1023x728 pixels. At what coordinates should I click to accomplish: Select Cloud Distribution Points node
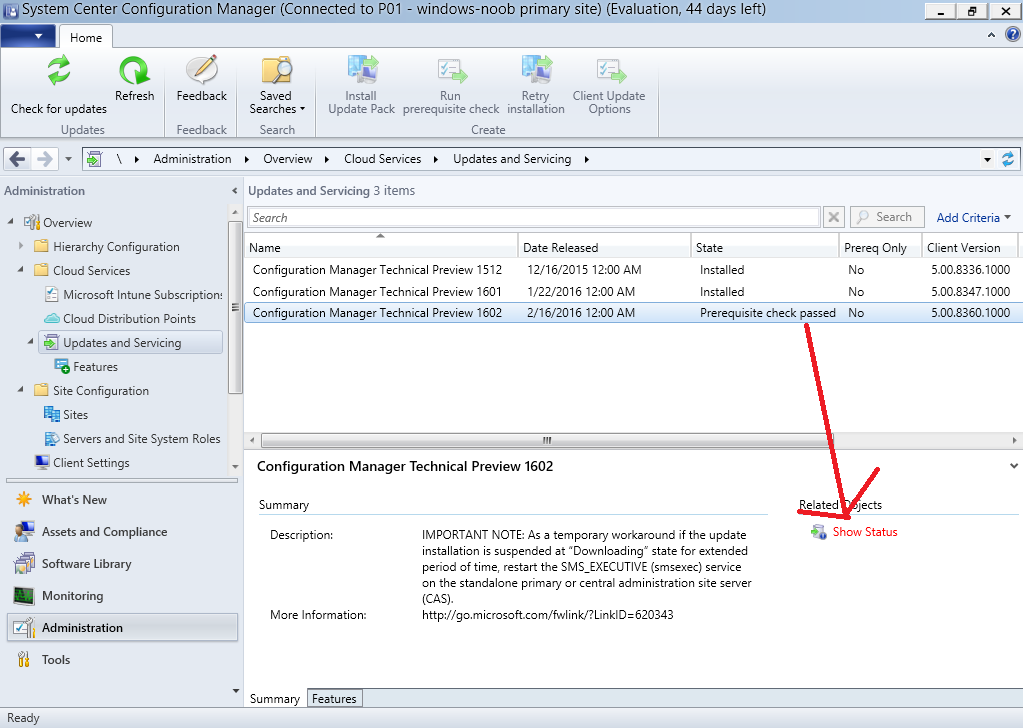pos(120,318)
